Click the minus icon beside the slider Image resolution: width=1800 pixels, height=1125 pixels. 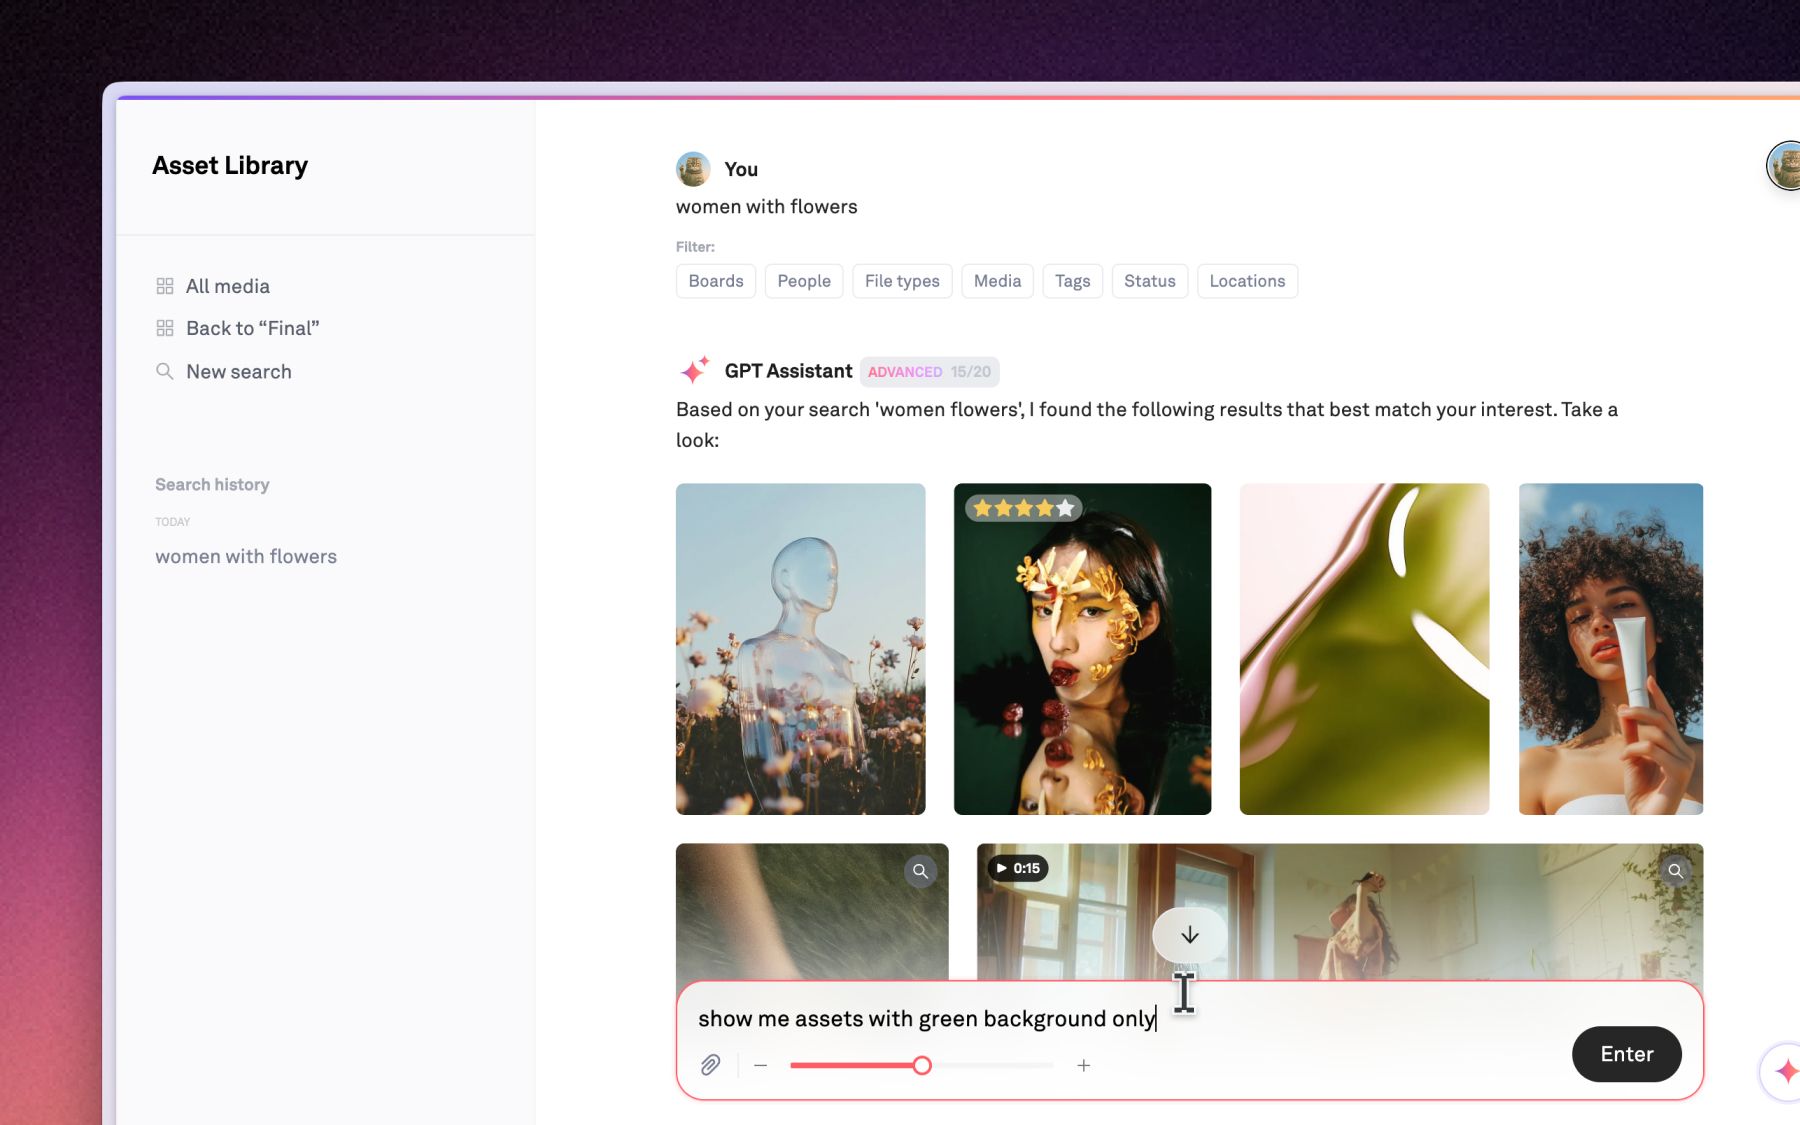(x=761, y=1066)
